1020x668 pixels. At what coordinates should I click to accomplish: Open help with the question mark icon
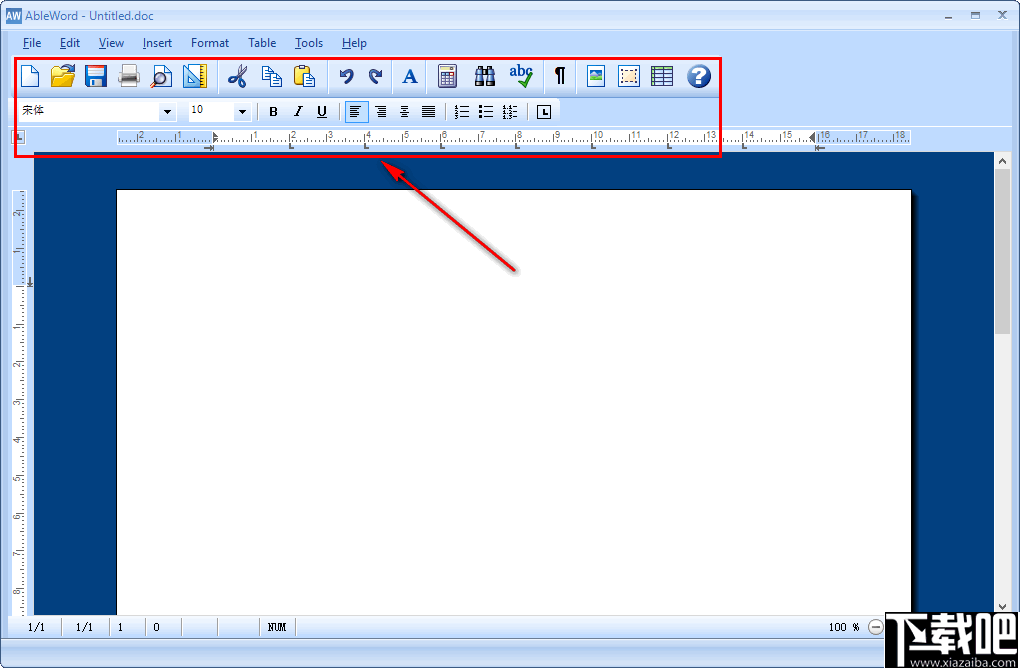pos(699,76)
